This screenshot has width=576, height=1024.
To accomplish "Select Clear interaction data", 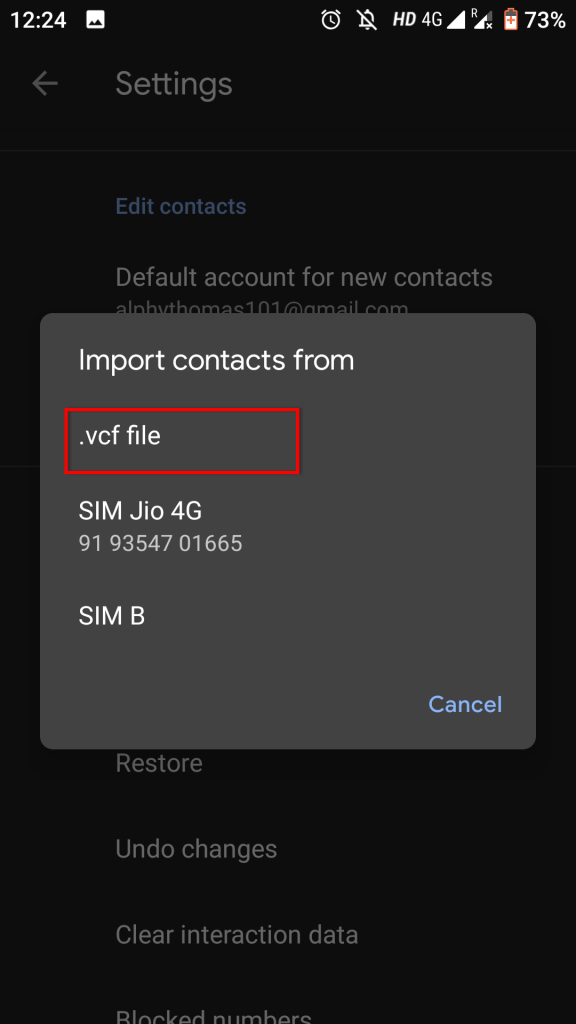I will coord(237,935).
